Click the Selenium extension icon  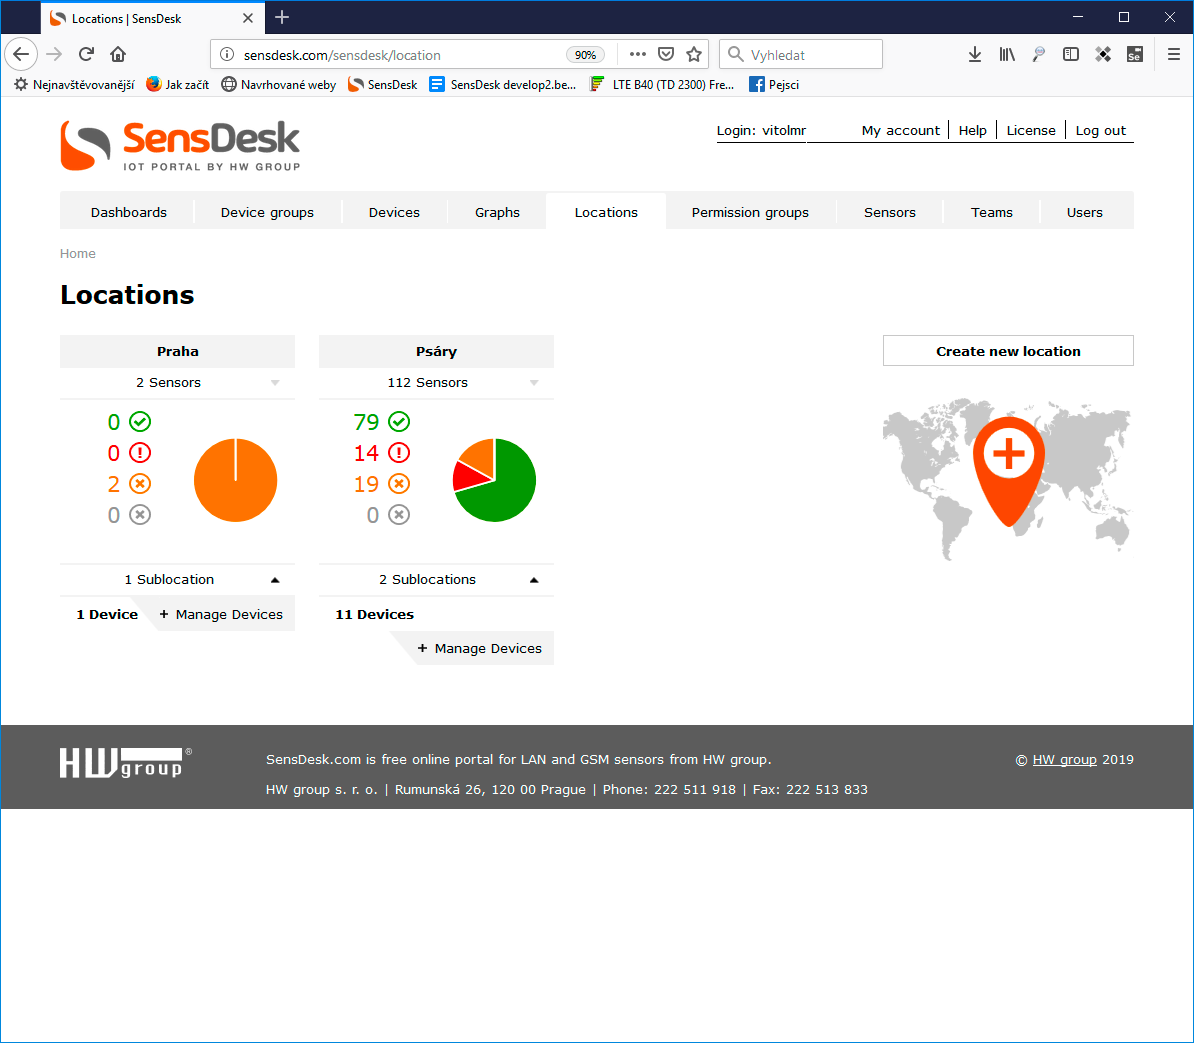1135,54
